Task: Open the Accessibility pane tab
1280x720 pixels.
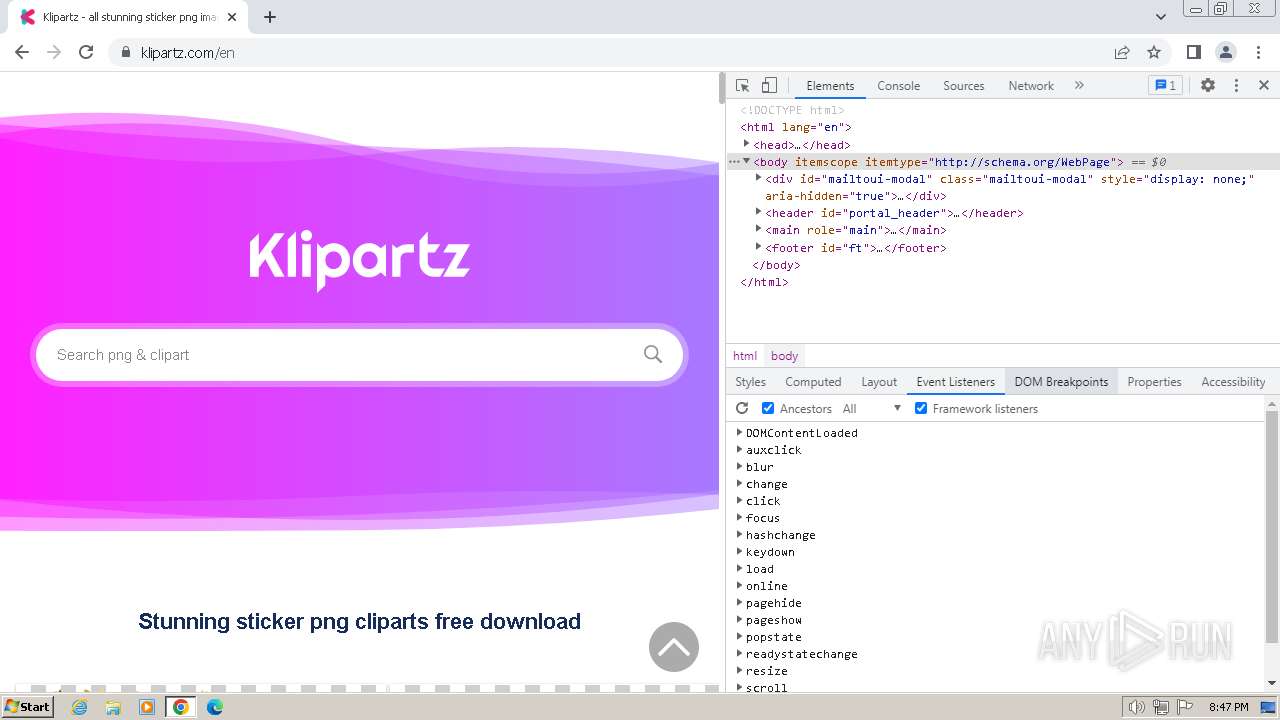Action: [x=1233, y=382]
